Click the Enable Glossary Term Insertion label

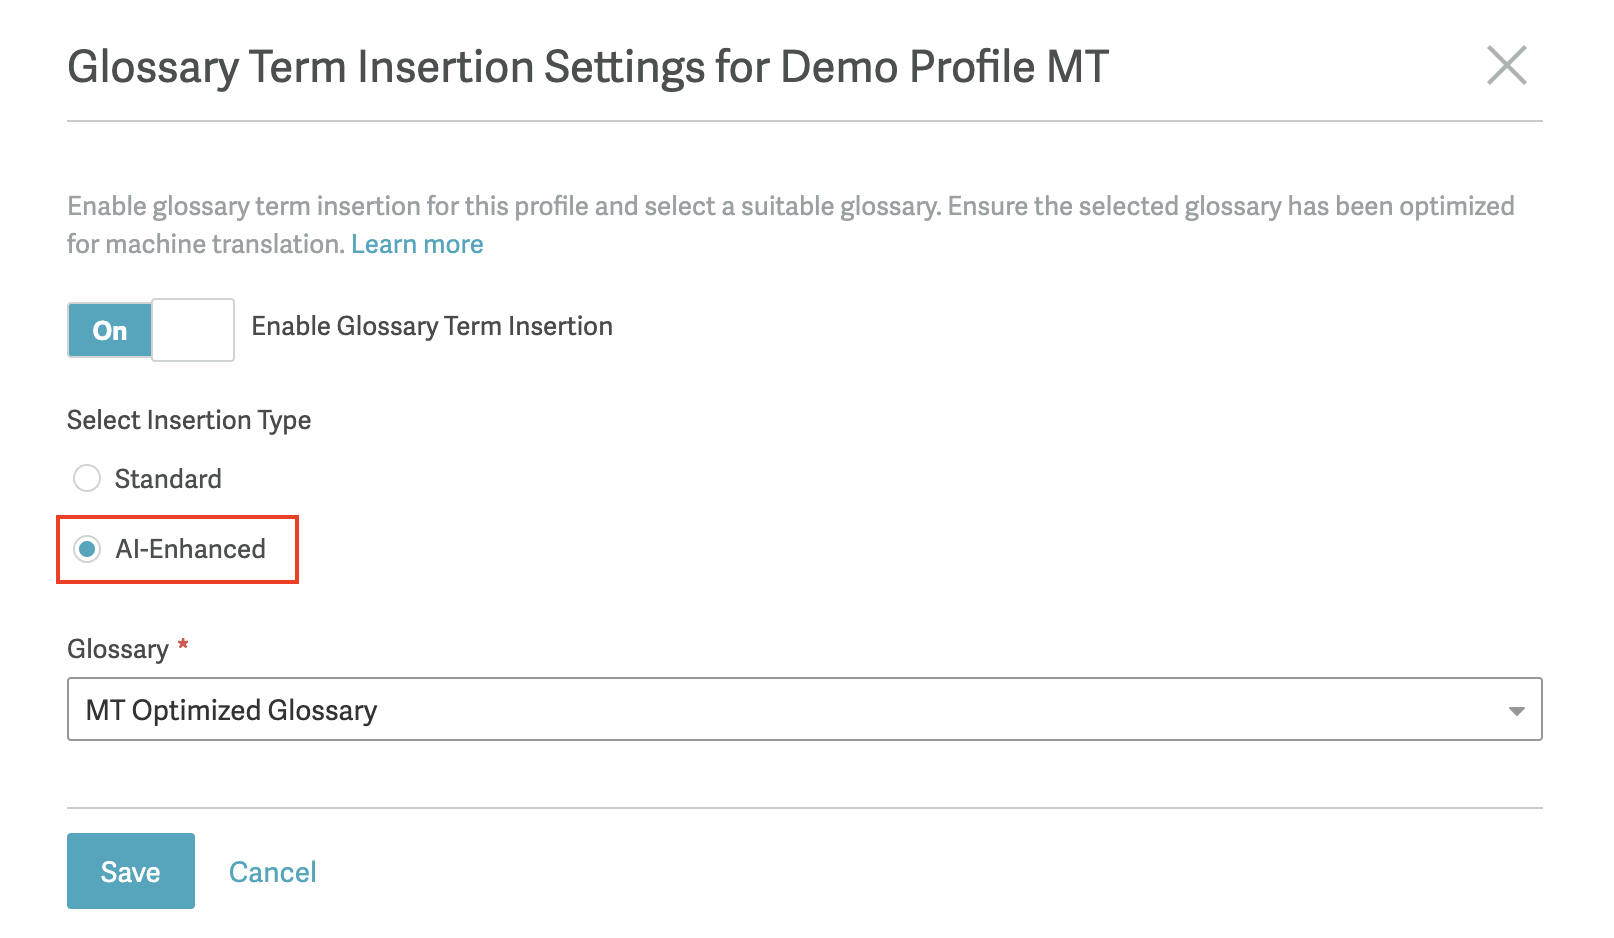tap(432, 326)
